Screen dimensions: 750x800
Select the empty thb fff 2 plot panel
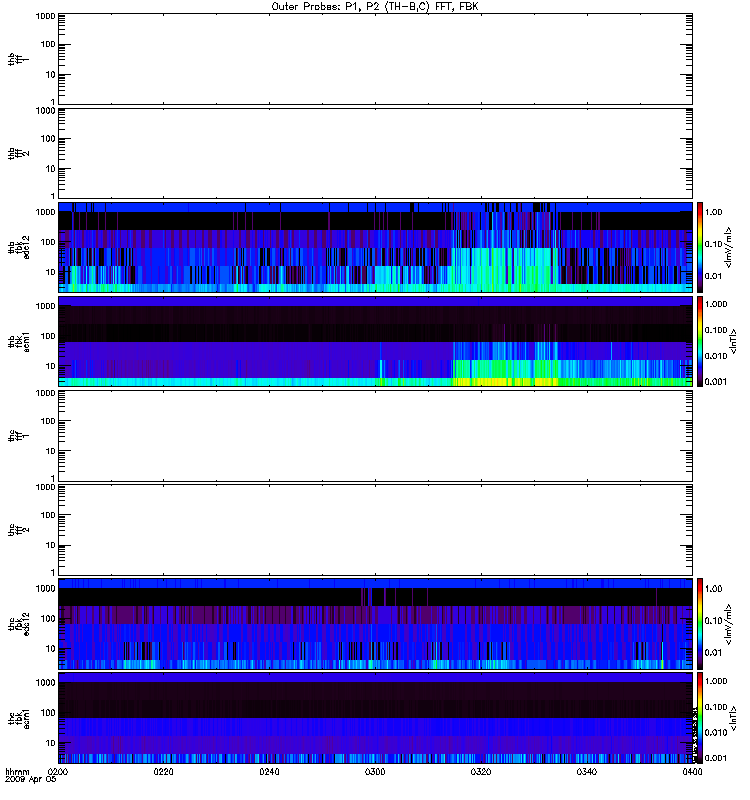click(x=376, y=154)
